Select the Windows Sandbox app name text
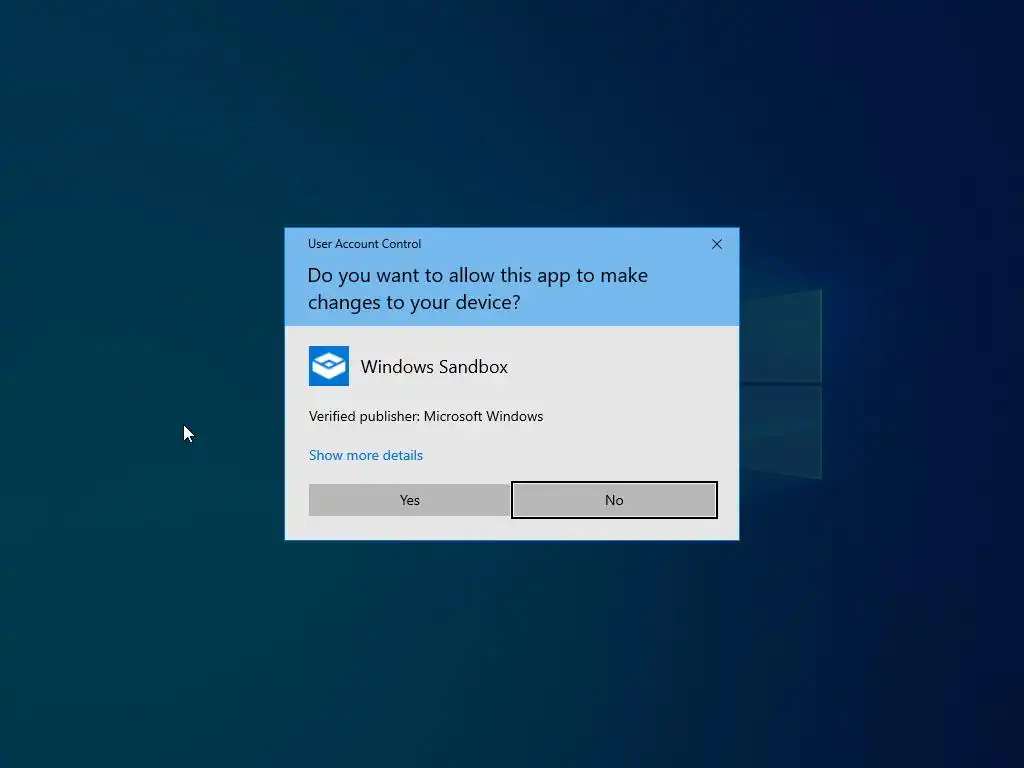 click(x=434, y=367)
